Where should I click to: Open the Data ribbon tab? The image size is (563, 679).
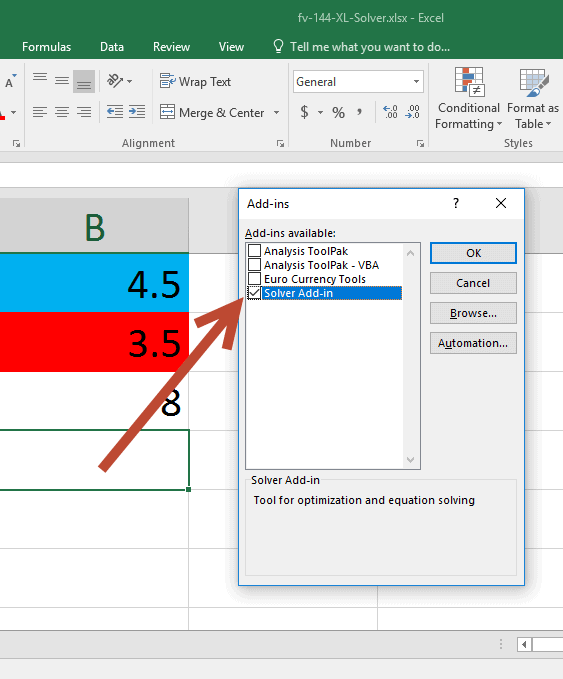pyautogui.click(x=112, y=47)
